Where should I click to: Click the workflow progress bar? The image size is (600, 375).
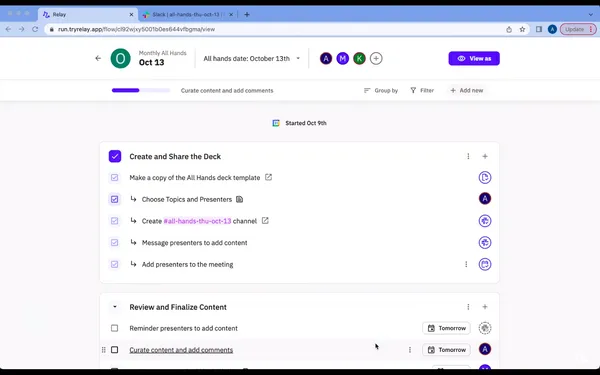(x=141, y=90)
